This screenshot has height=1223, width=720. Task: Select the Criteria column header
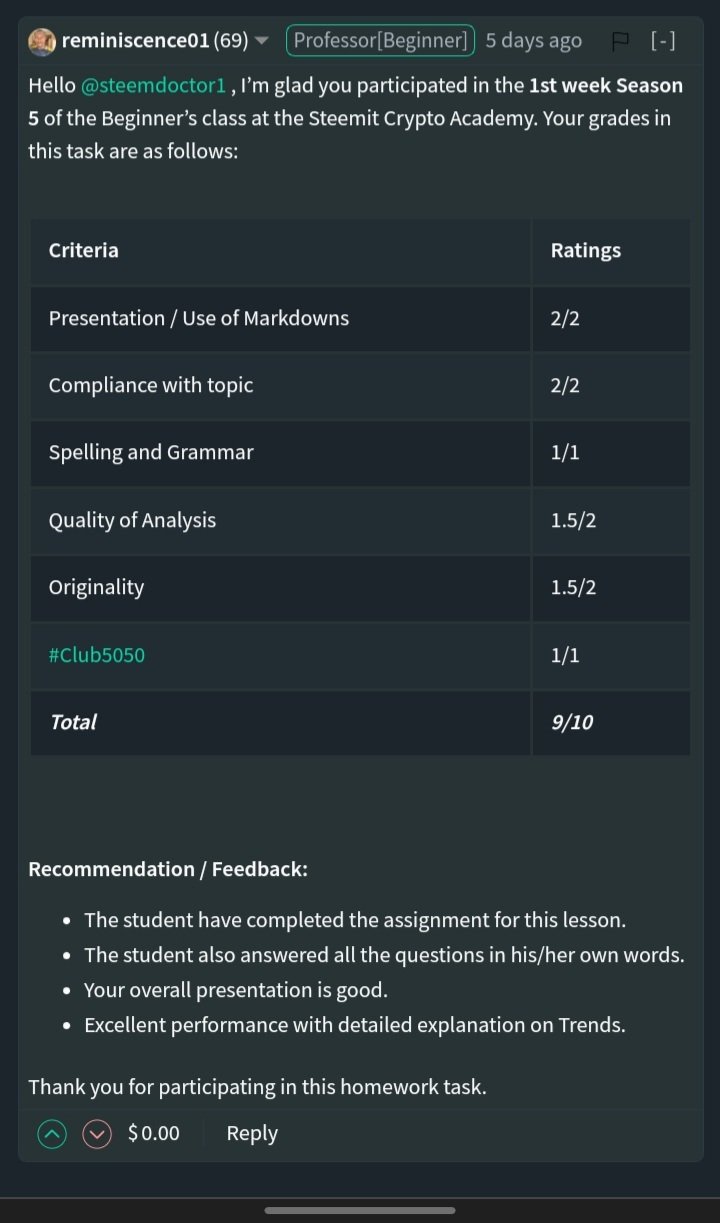pyautogui.click(x=281, y=251)
